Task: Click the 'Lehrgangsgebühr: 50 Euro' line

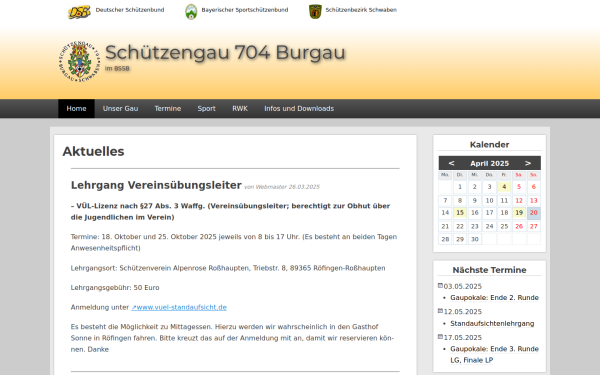Action: tap(115, 288)
